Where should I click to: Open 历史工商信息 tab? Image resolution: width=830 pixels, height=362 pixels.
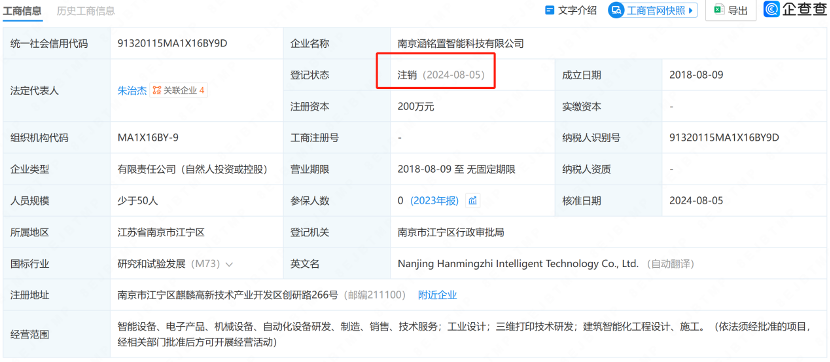click(x=86, y=11)
